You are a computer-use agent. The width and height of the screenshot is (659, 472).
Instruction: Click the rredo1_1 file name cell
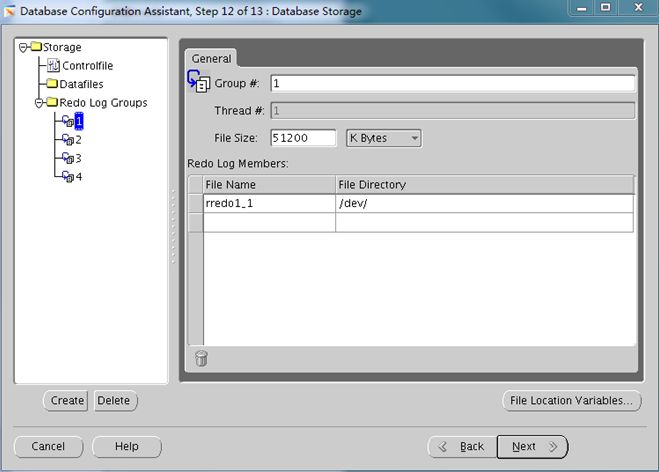269,203
